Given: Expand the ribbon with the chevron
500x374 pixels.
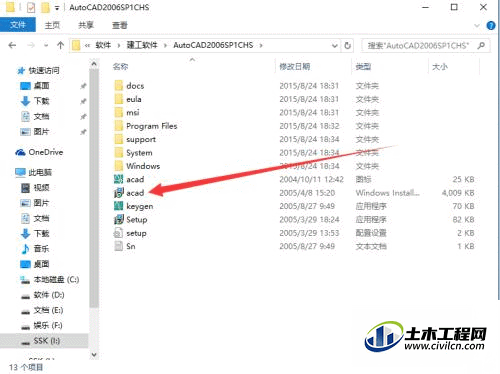Looking at the screenshot, I should coord(477,26).
